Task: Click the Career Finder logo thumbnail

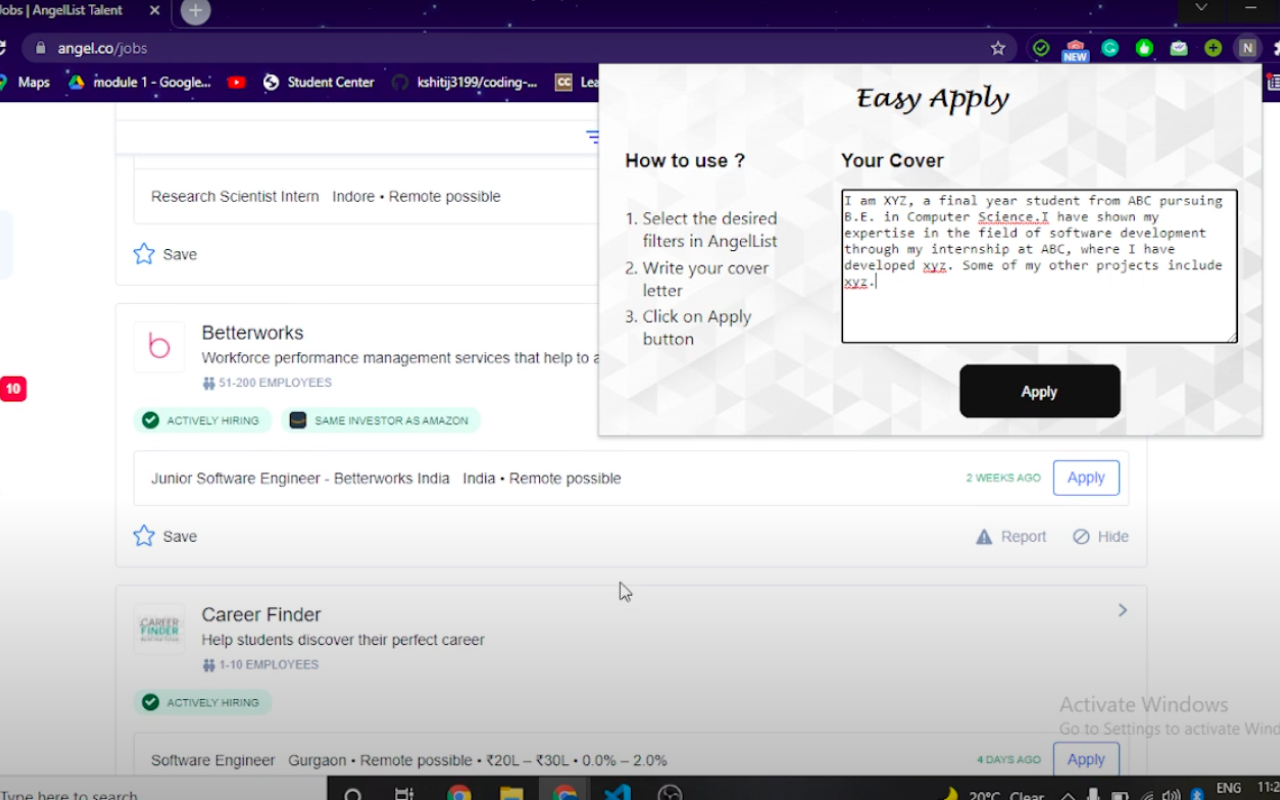Action: coord(159,629)
